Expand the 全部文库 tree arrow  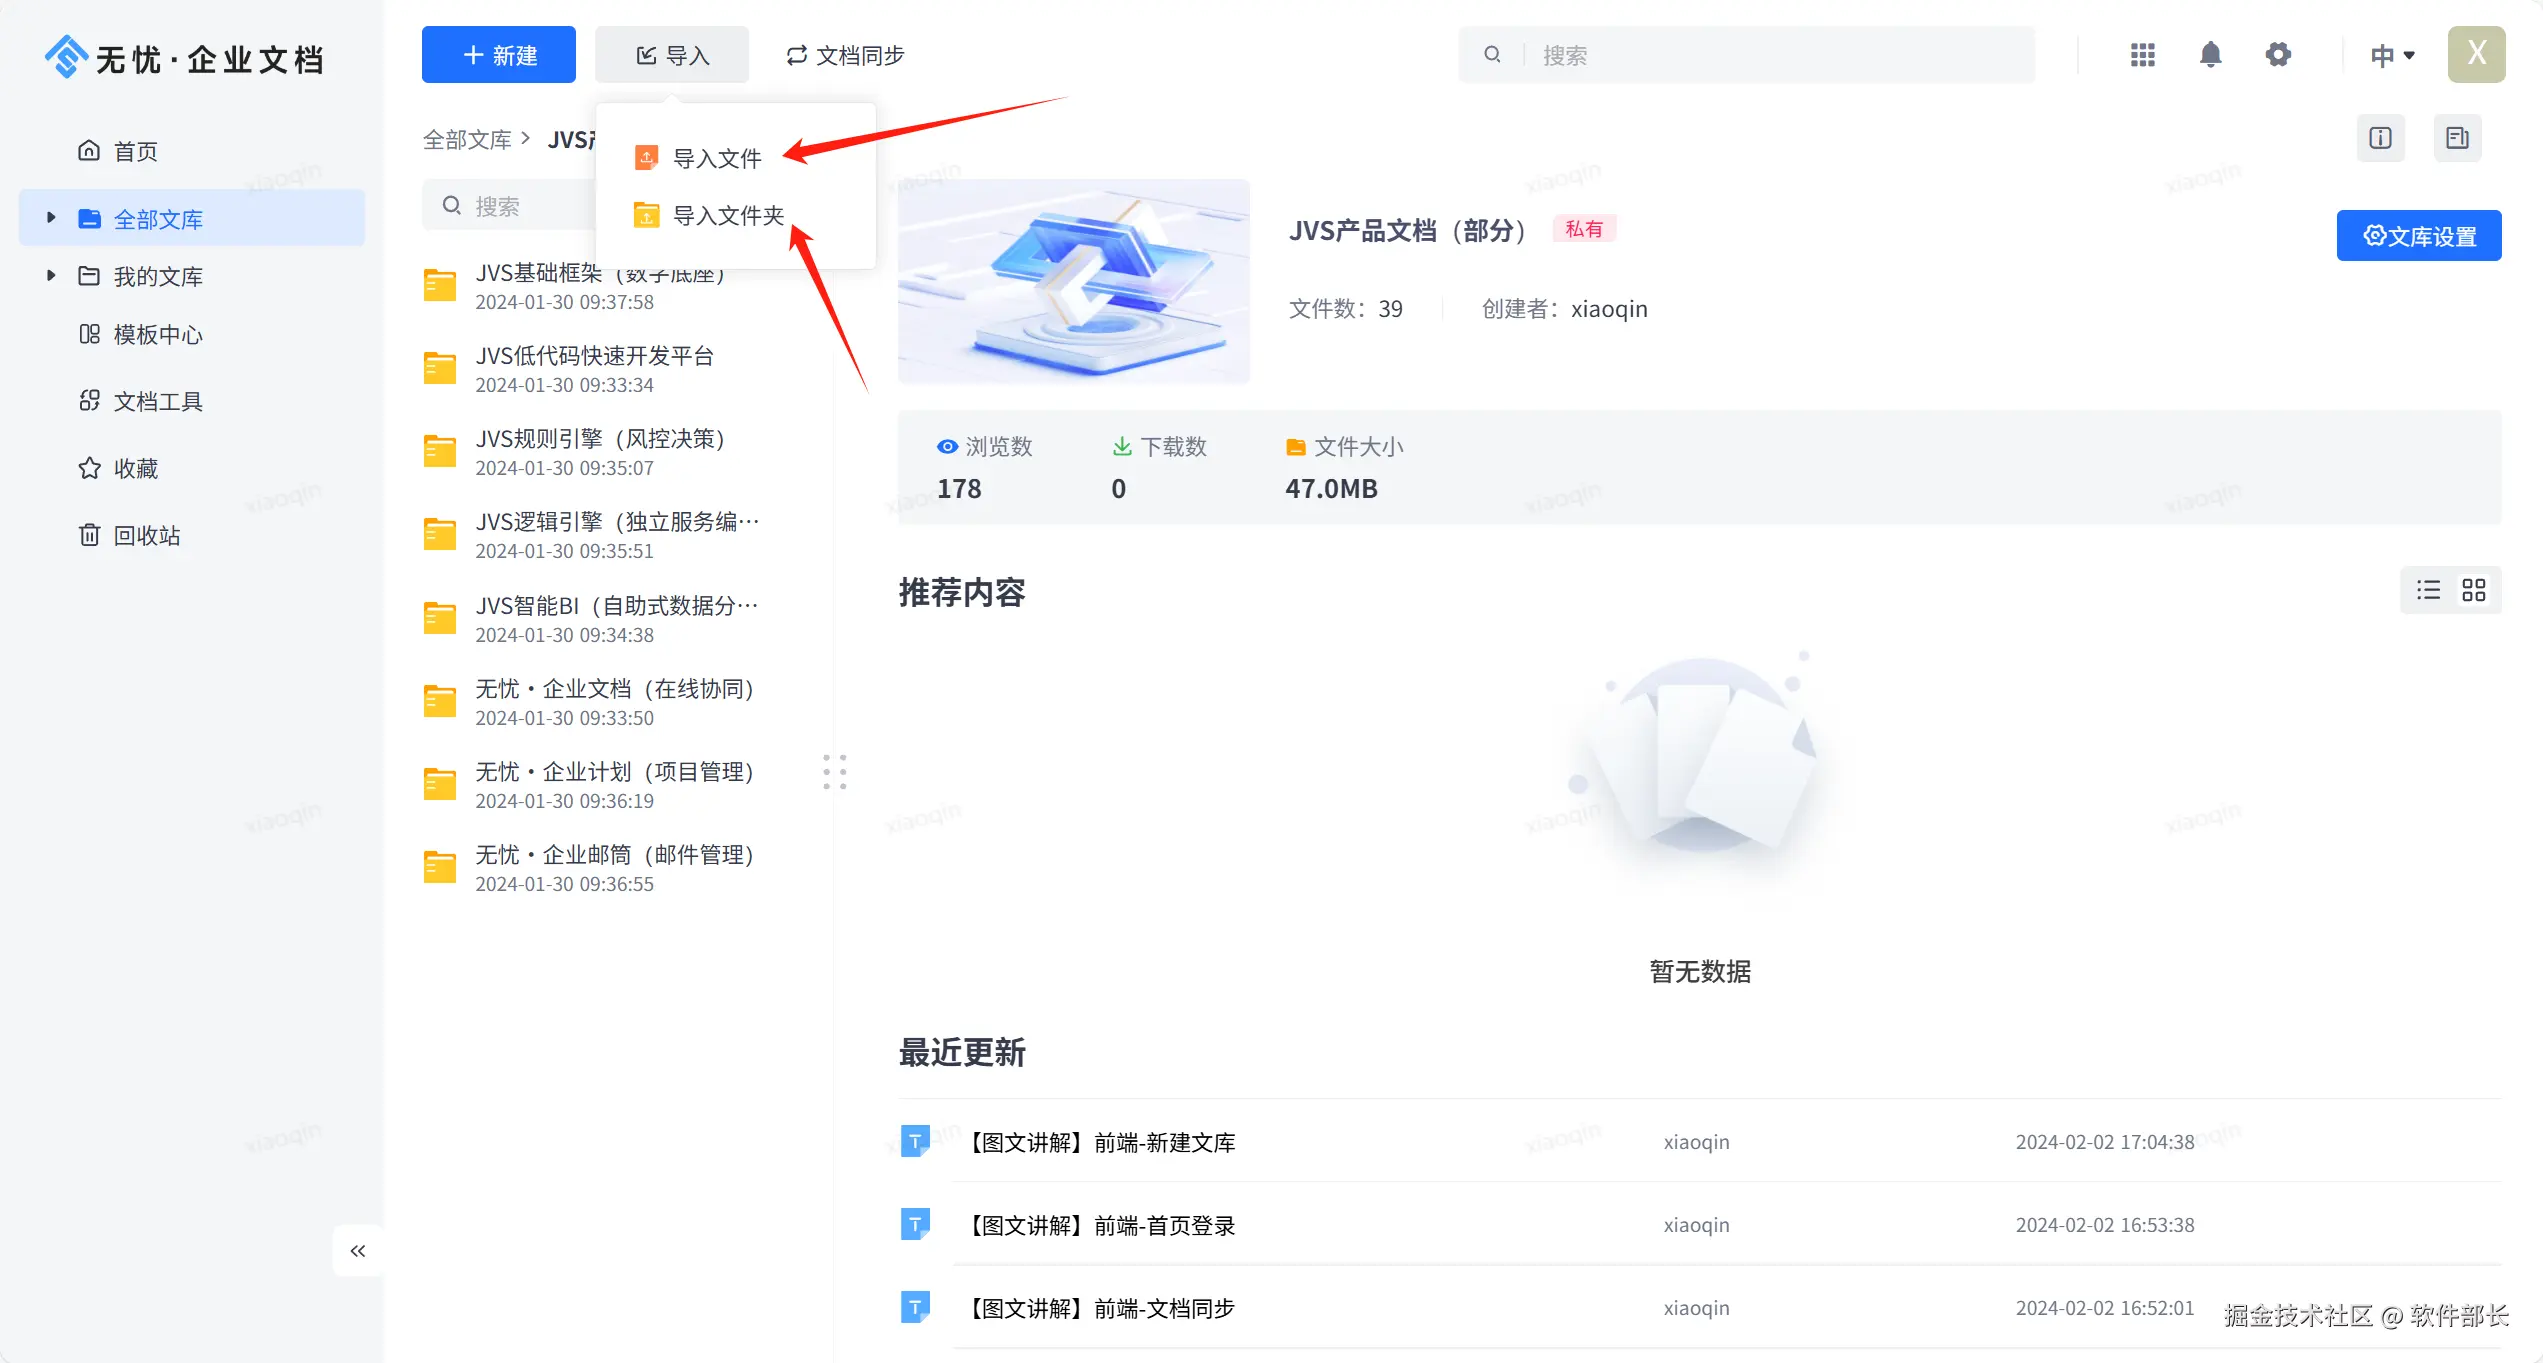pos(51,218)
